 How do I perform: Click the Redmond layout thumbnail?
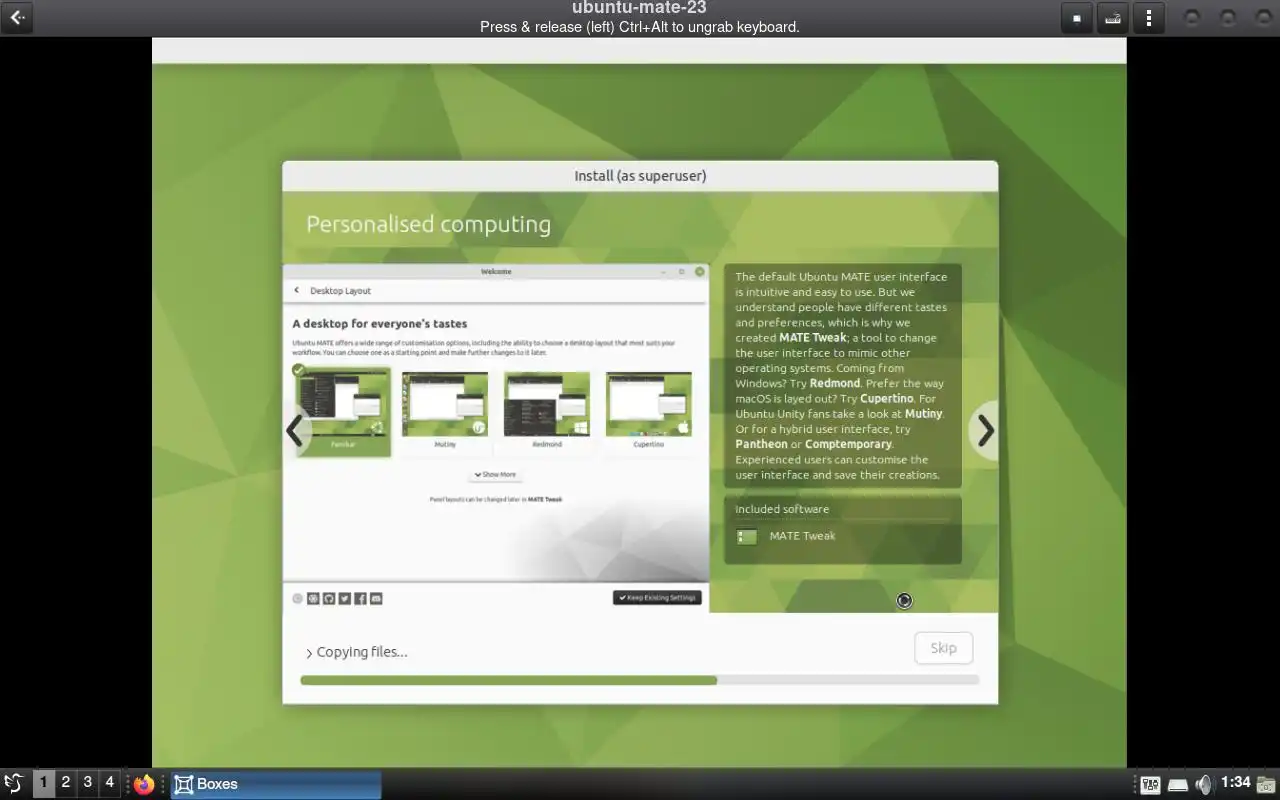click(547, 404)
